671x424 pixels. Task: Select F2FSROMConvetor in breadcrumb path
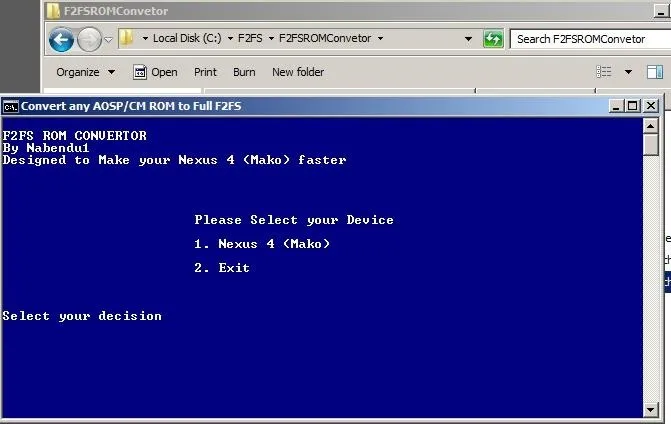[325, 38]
